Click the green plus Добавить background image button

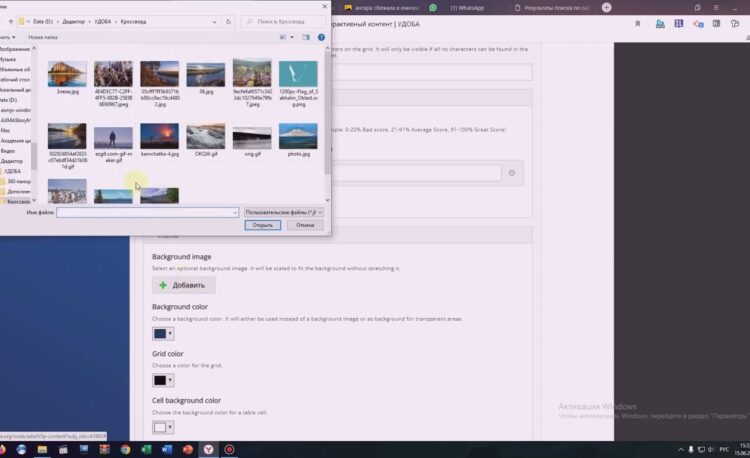(x=183, y=285)
